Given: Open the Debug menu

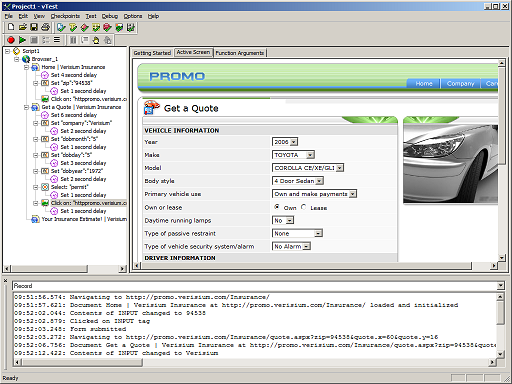Looking at the screenshot, I should (x=110, y=16).
